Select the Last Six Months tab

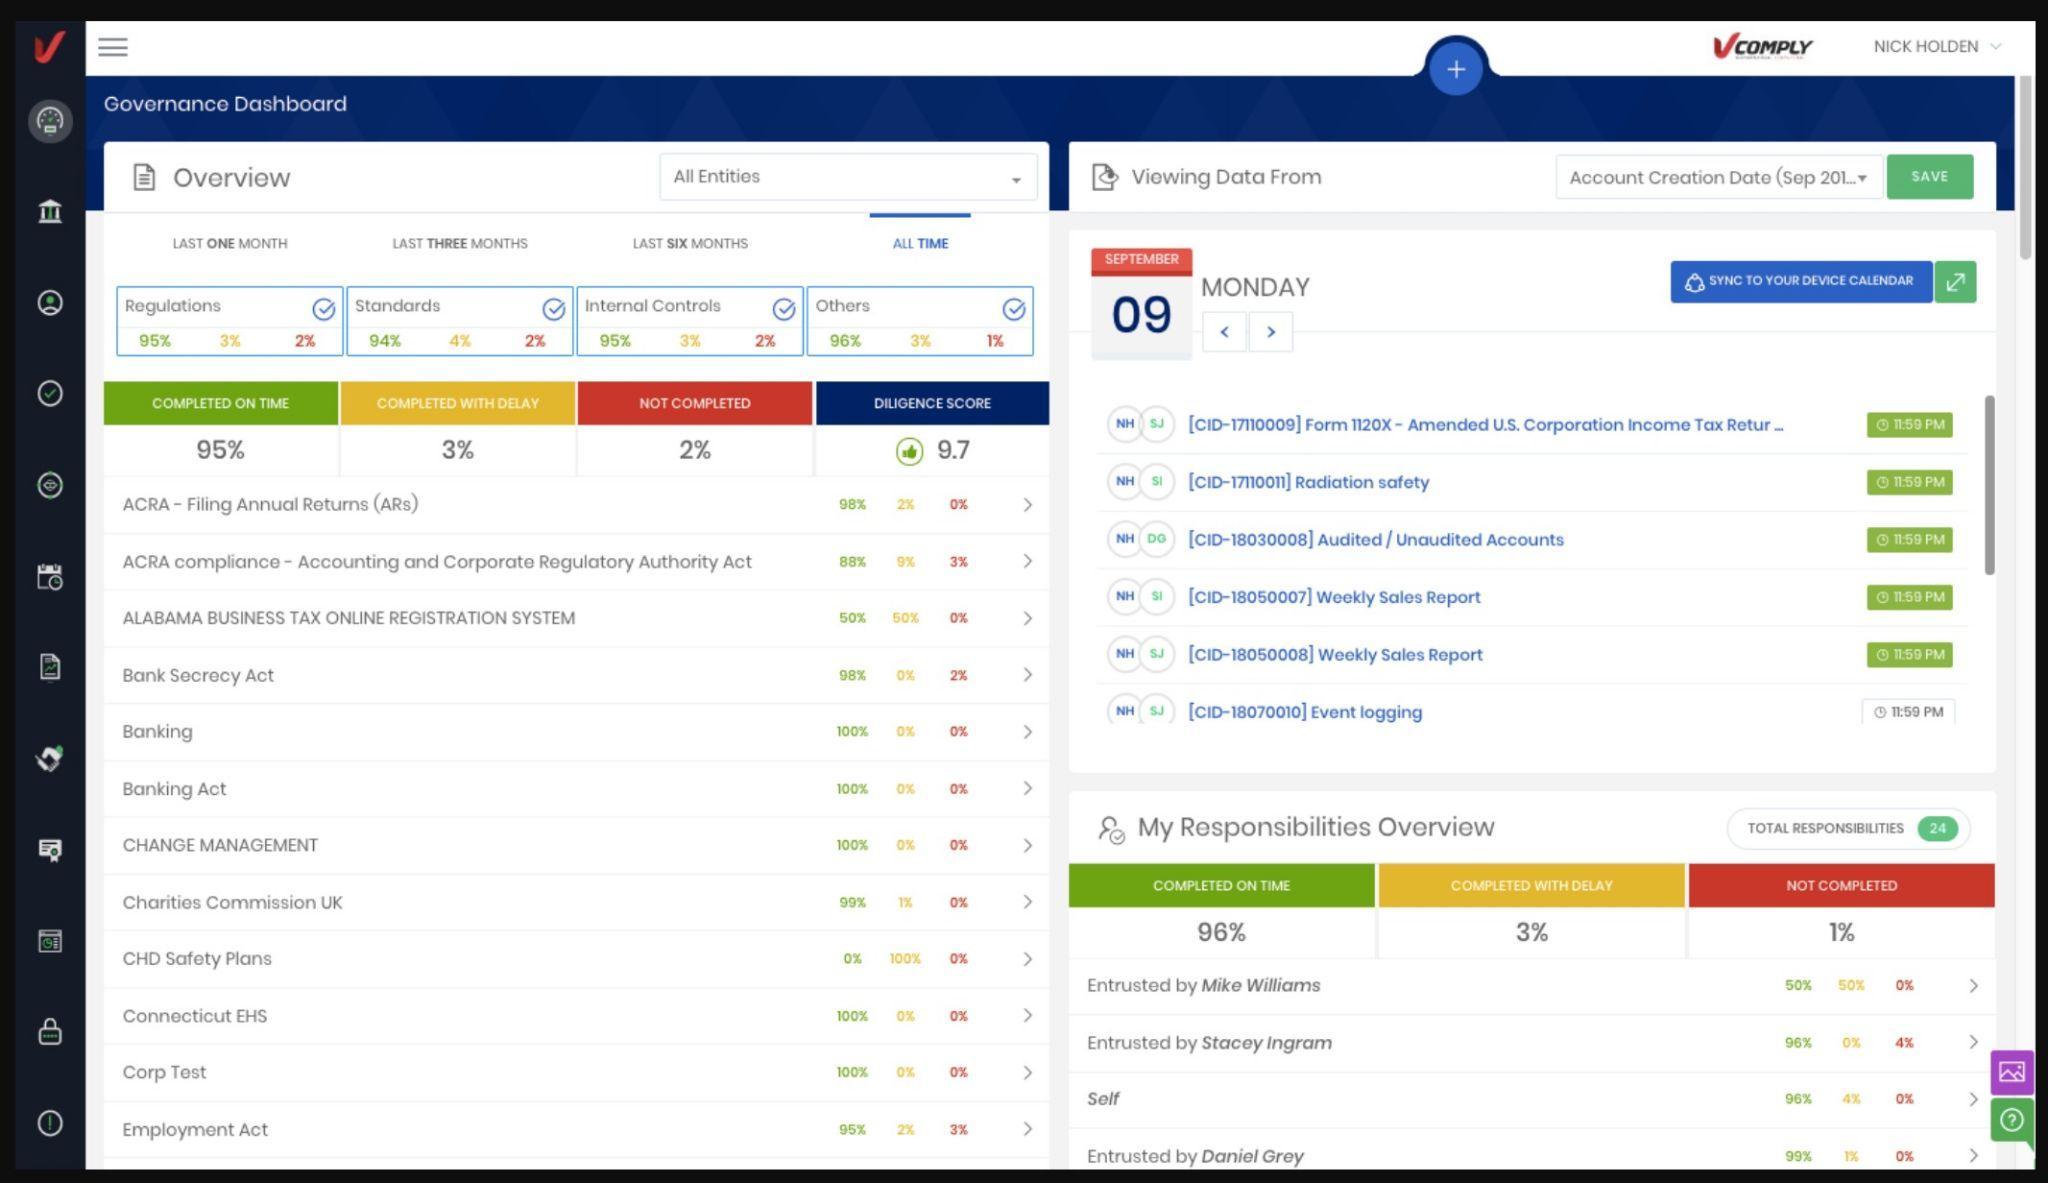(689, 243)
